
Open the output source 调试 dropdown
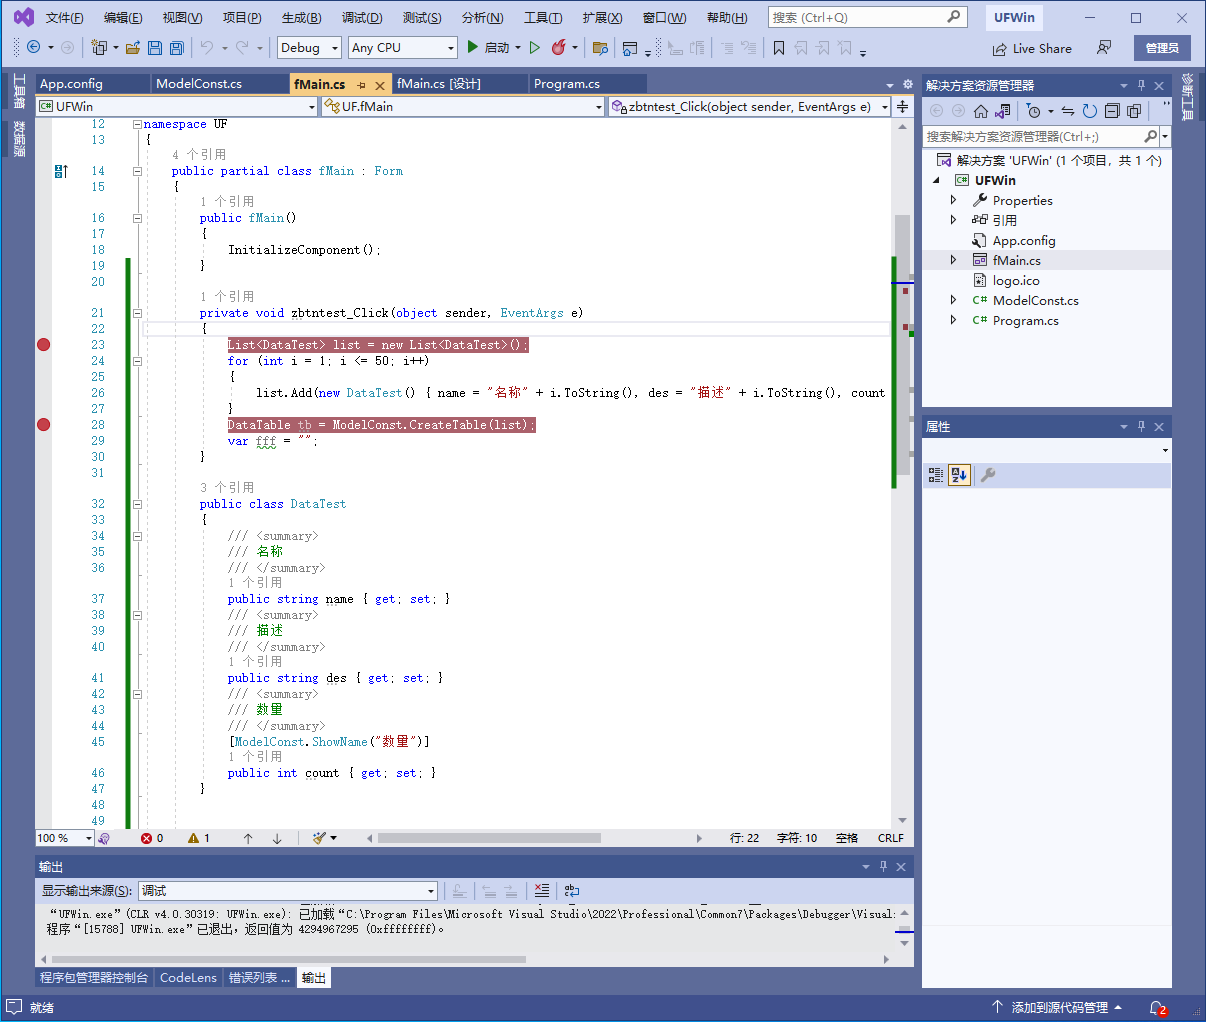coord(288,890)
